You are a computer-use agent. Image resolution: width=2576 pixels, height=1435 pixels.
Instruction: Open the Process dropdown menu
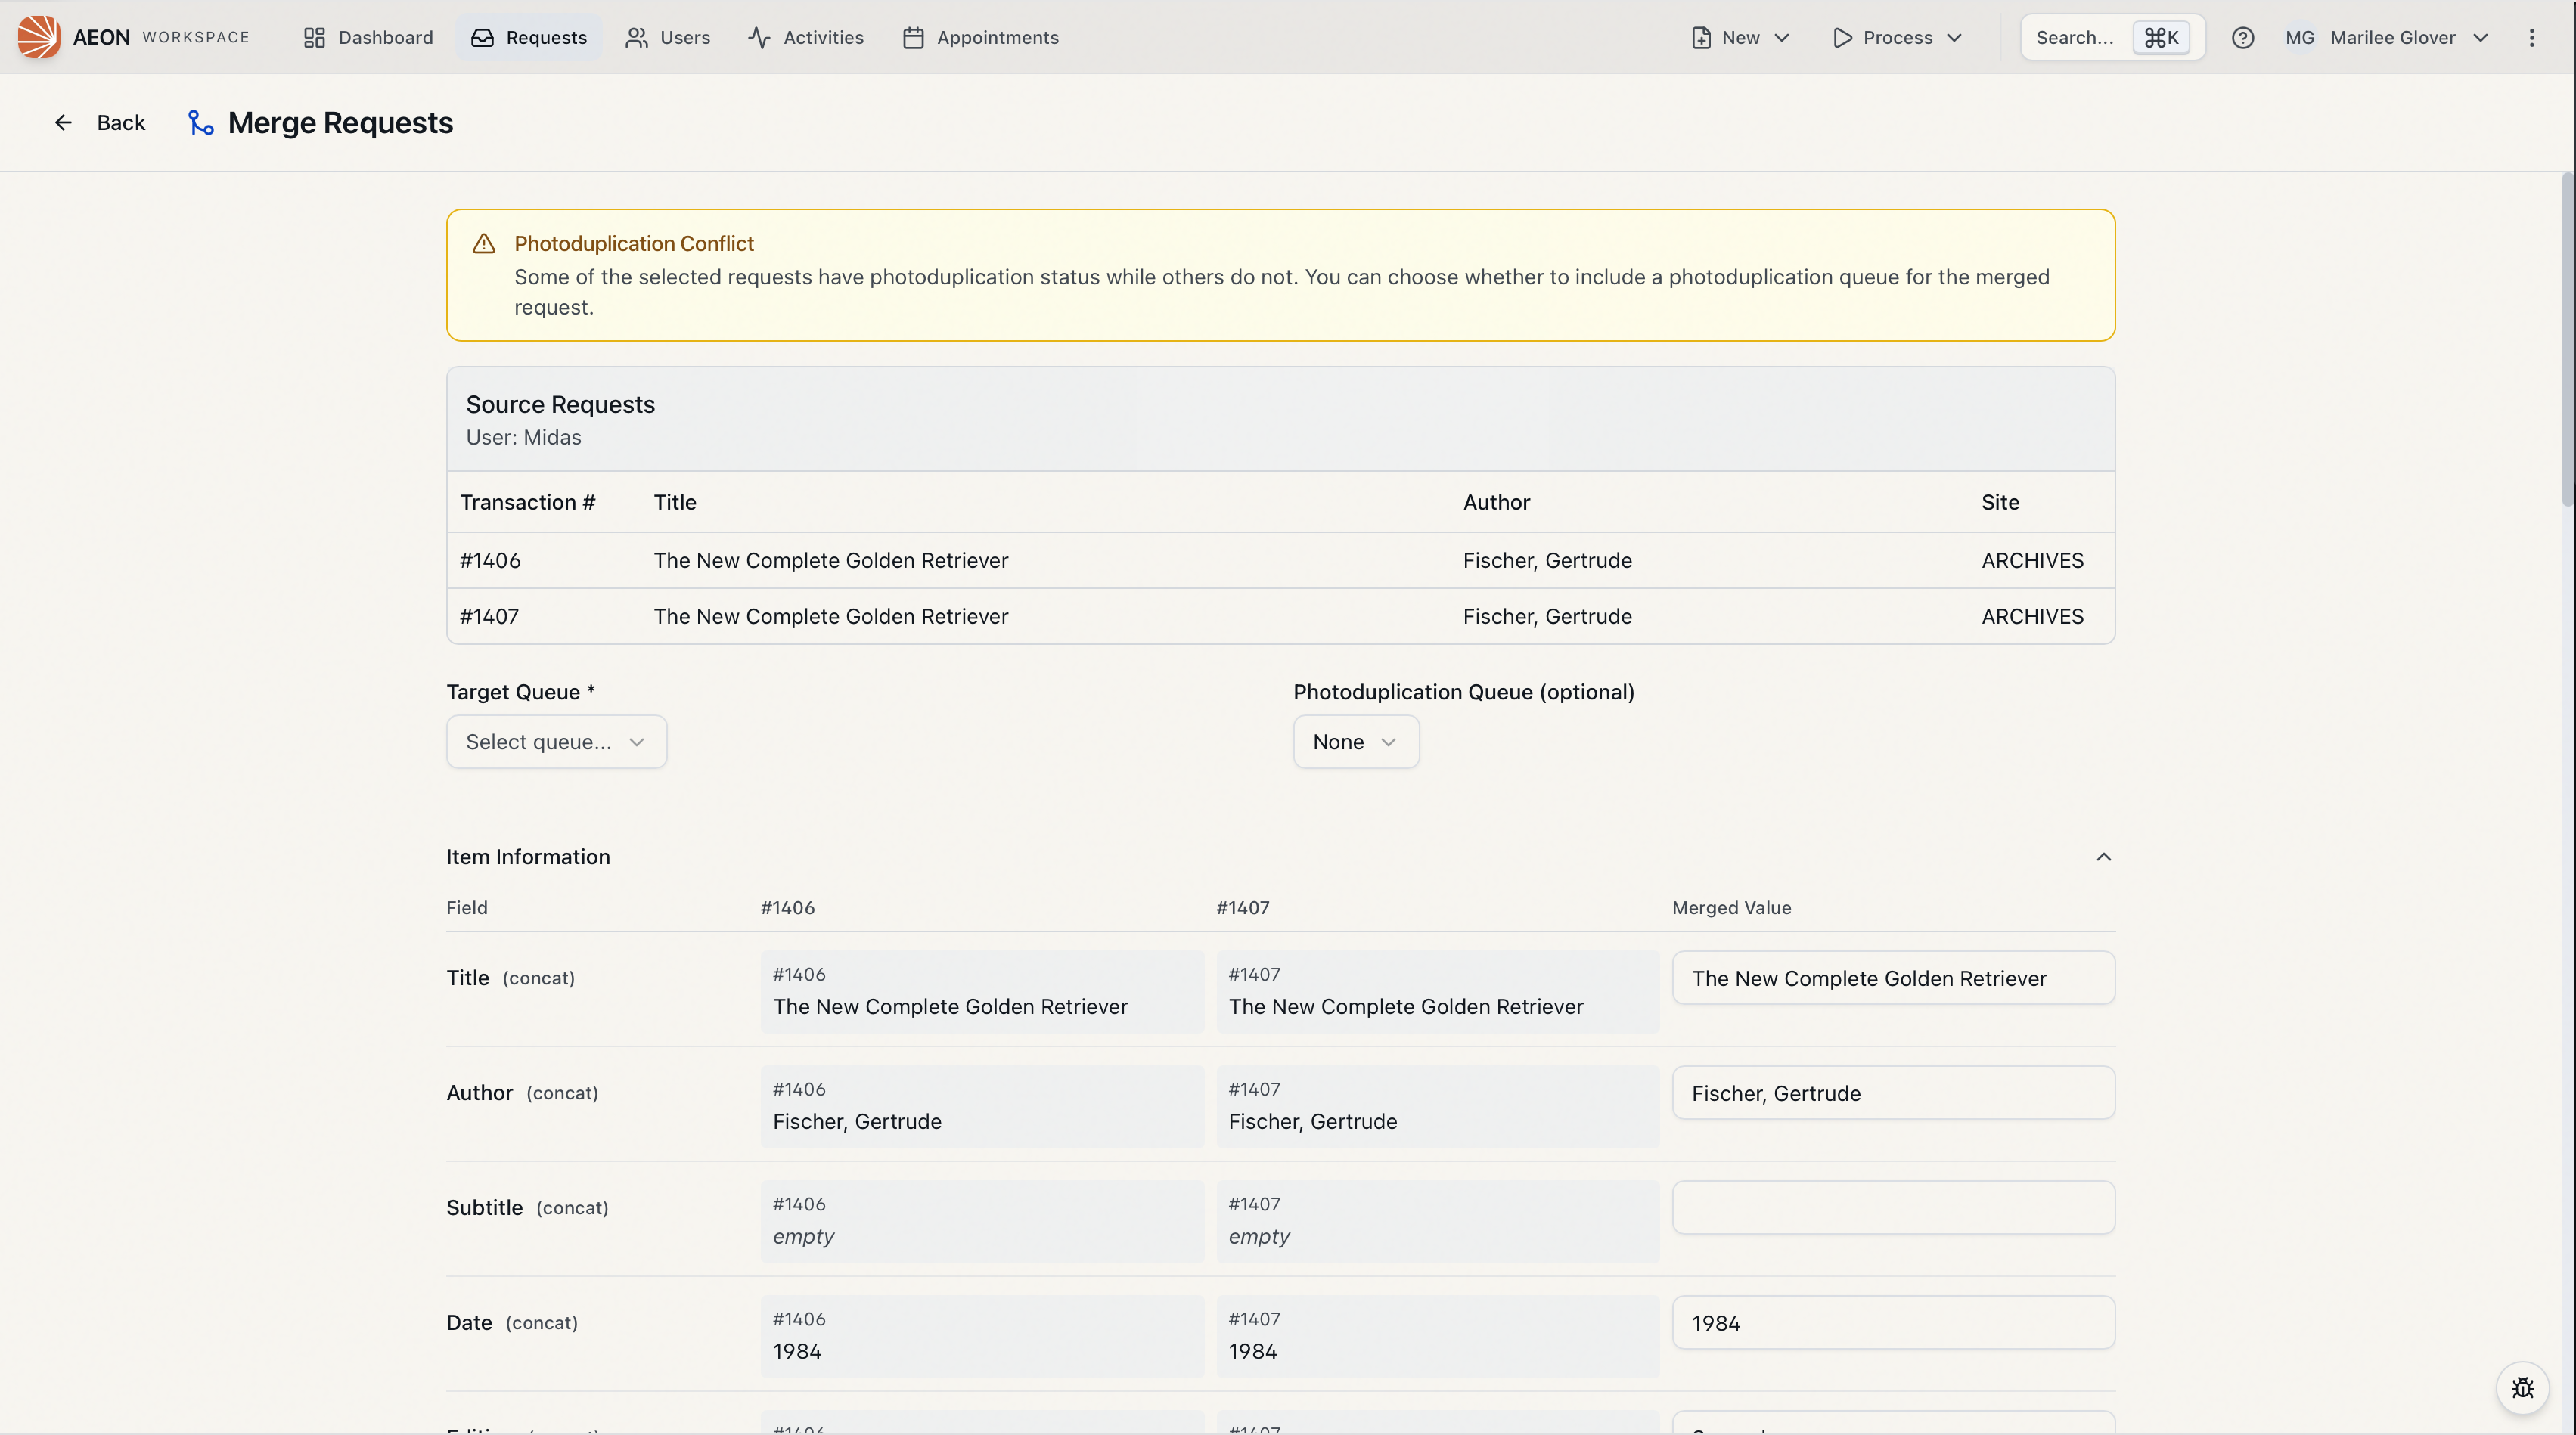click(1897, 37)
